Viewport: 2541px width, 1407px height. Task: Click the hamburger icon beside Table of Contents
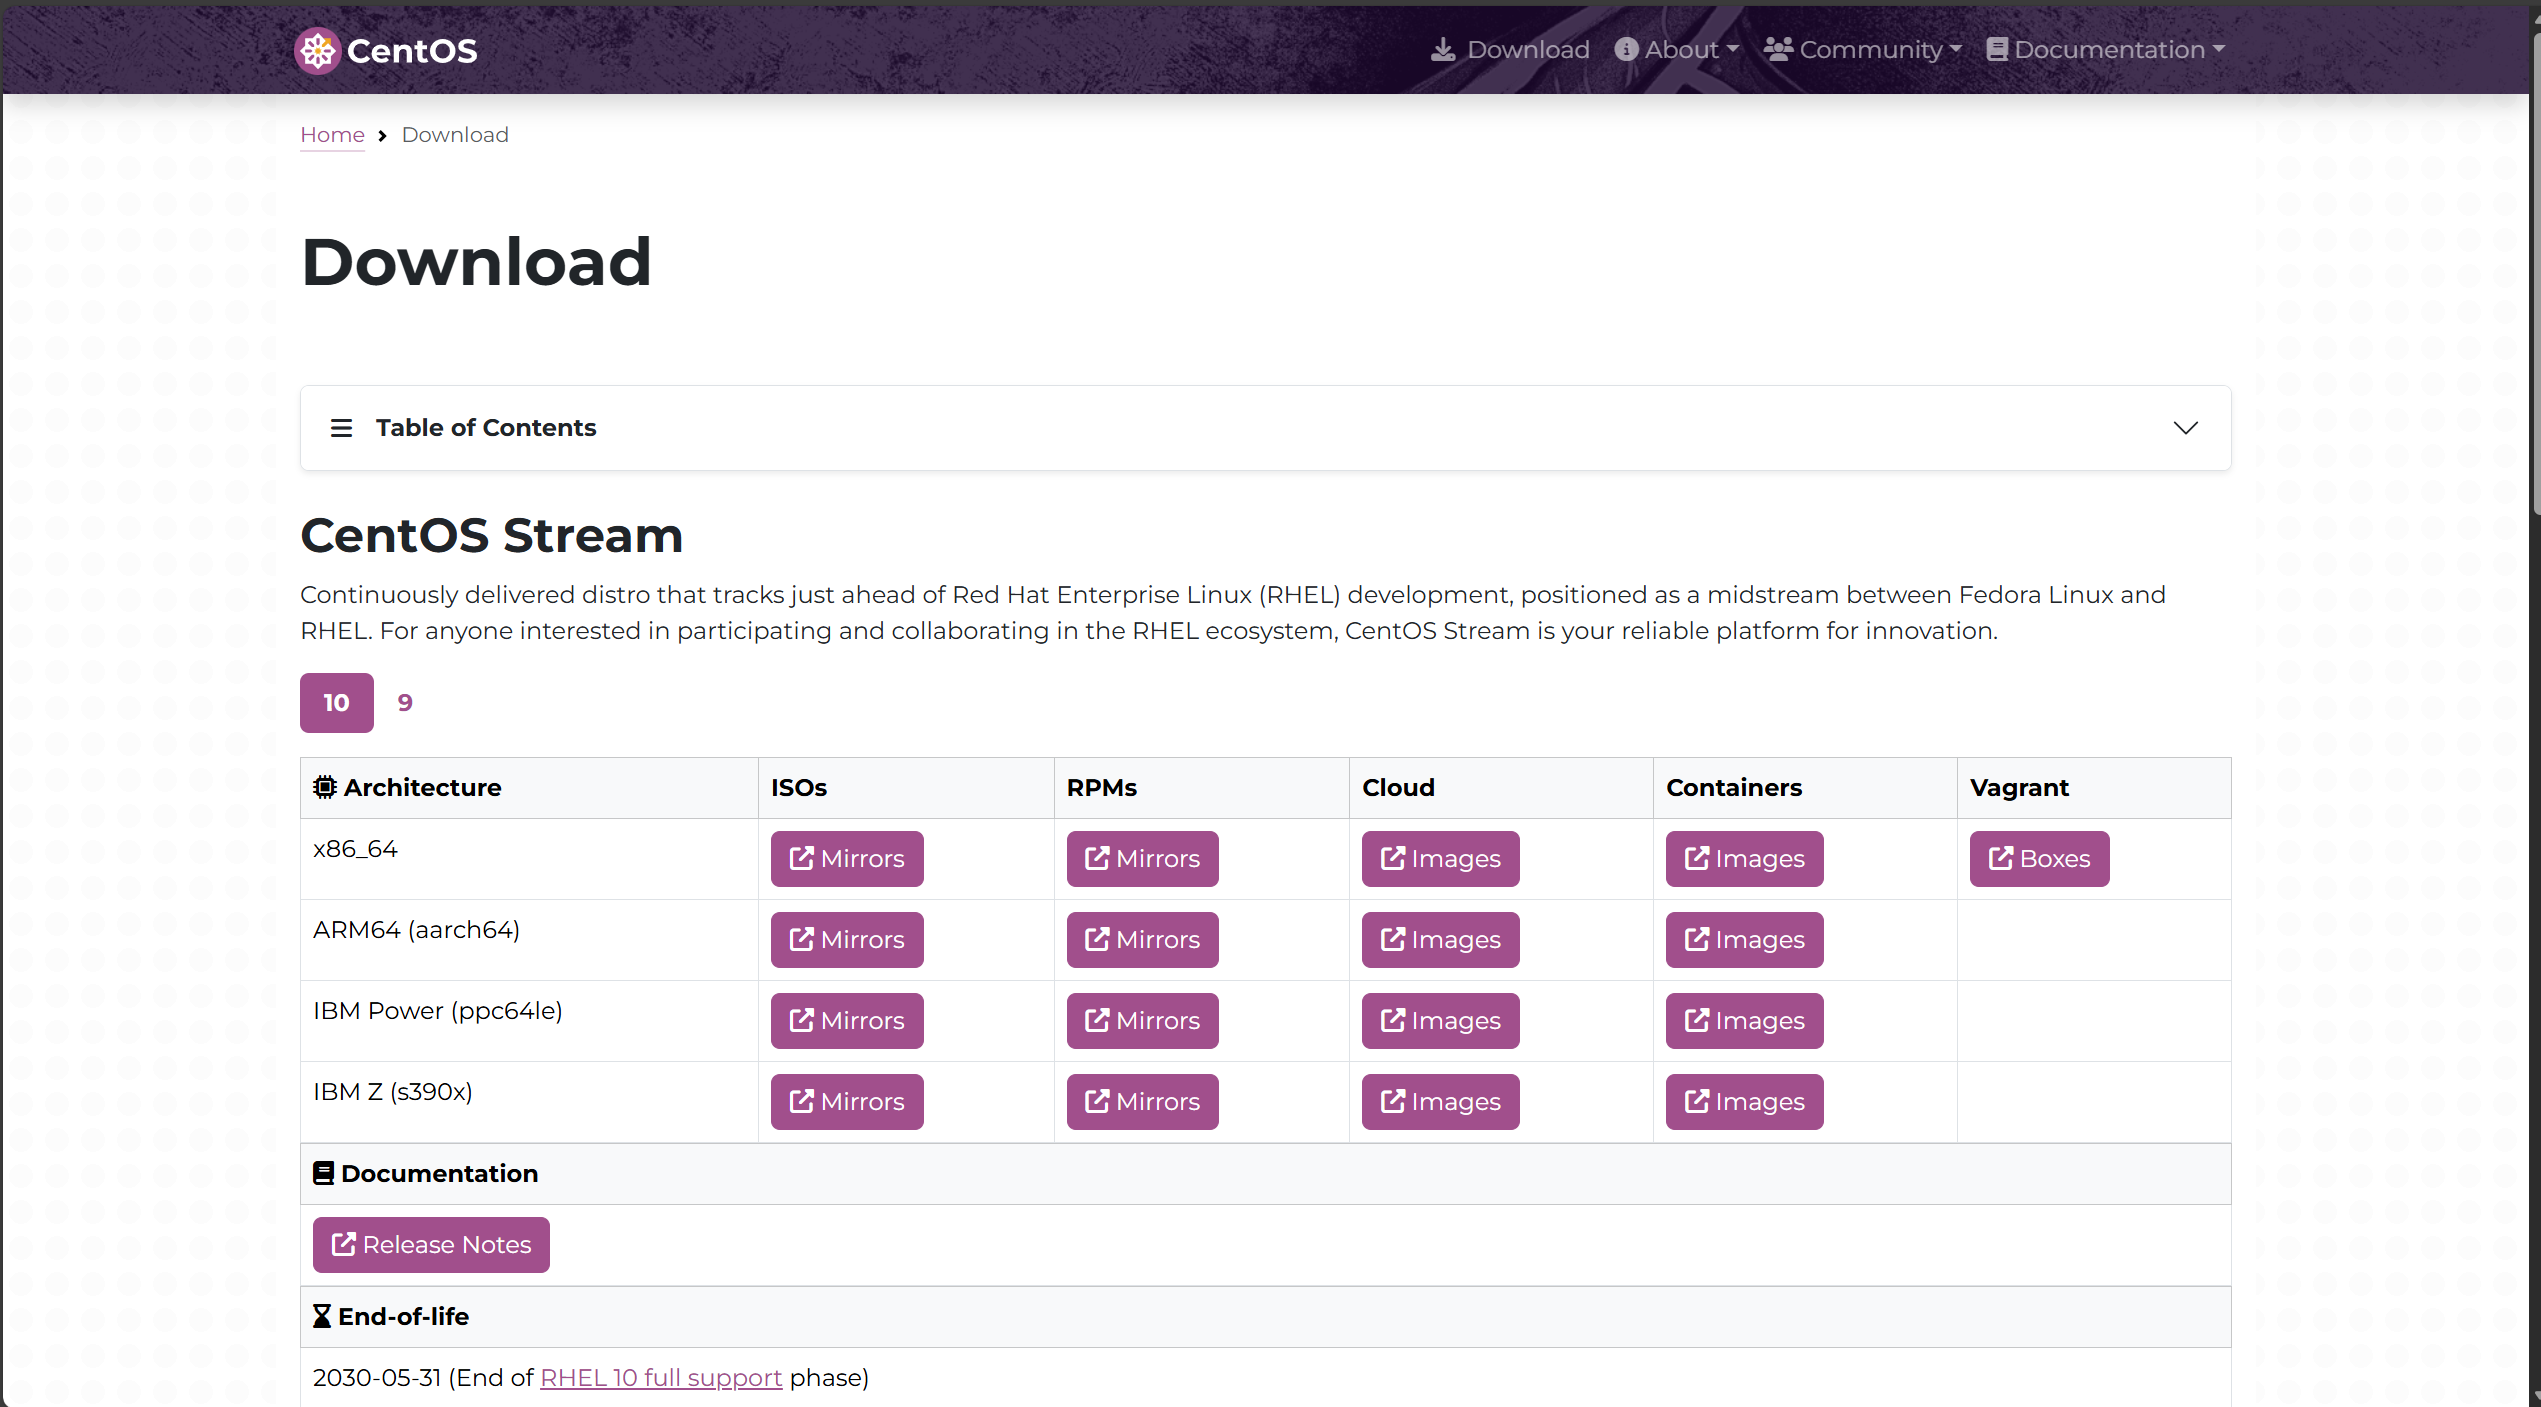point(341,428)
